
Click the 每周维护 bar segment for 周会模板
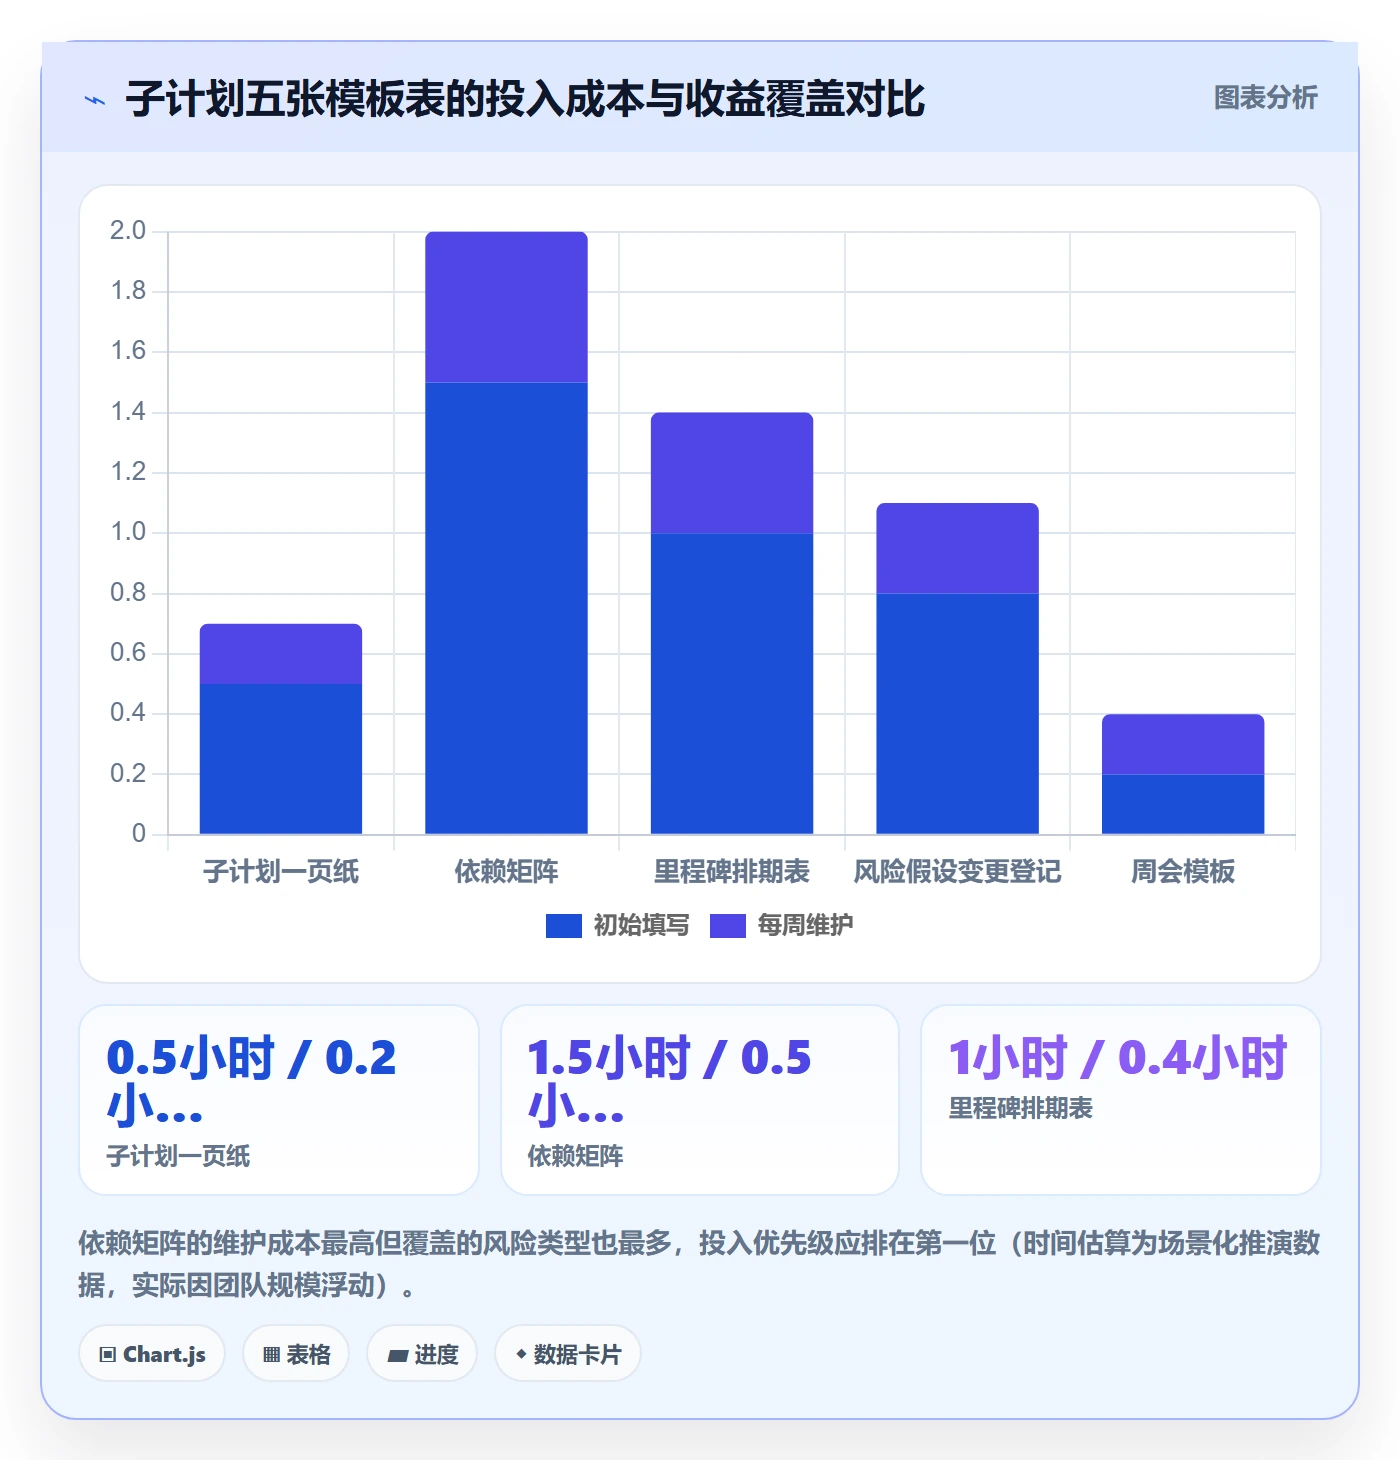pyautogui.click(x=1183, y=744)
